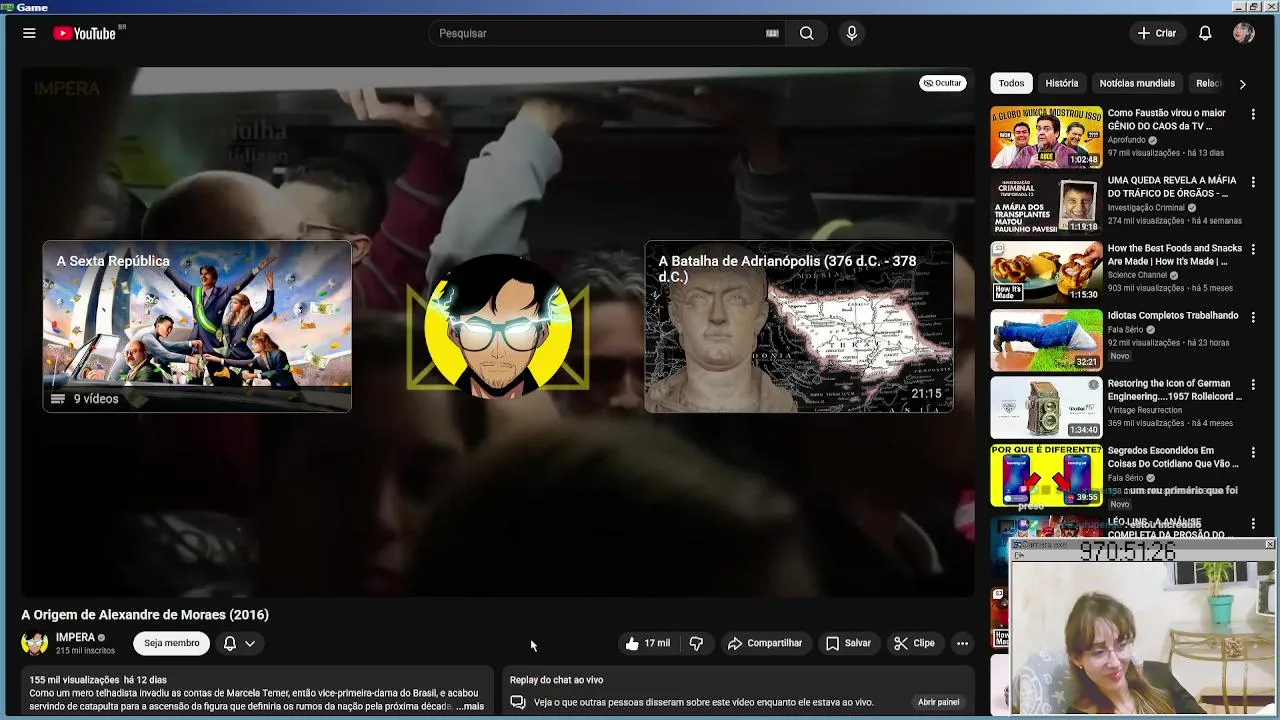Close the webcam overlay window
This screenshot has width=1280, height=720.
point(1270,544)
